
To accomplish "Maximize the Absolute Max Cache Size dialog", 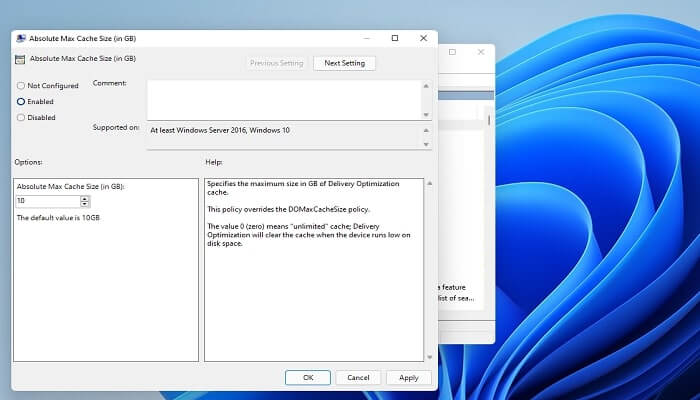I will pos(395,38).
